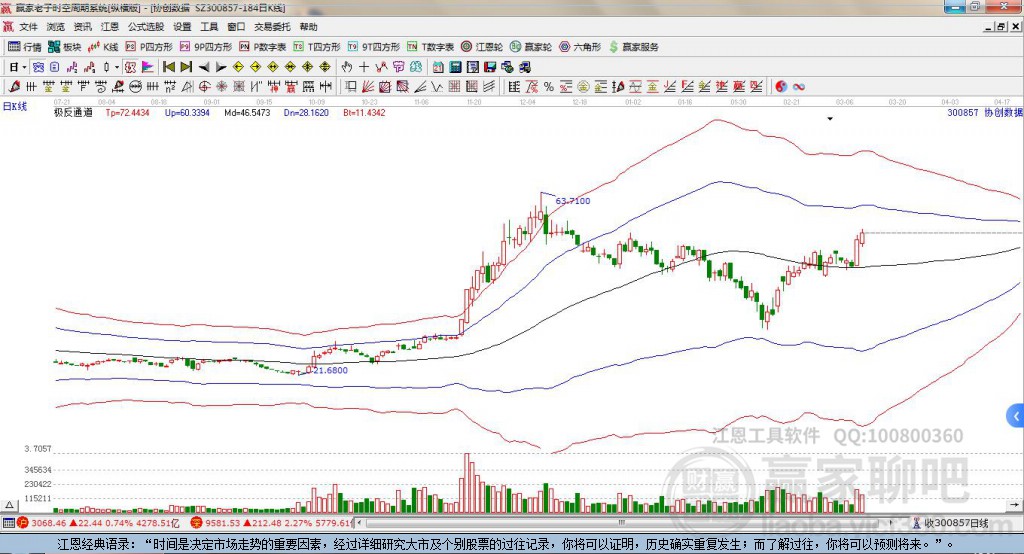This screenshot has width=1024, height=554.
Task: Open the 9T四方形 tool
Action: (x=374, y=47)
